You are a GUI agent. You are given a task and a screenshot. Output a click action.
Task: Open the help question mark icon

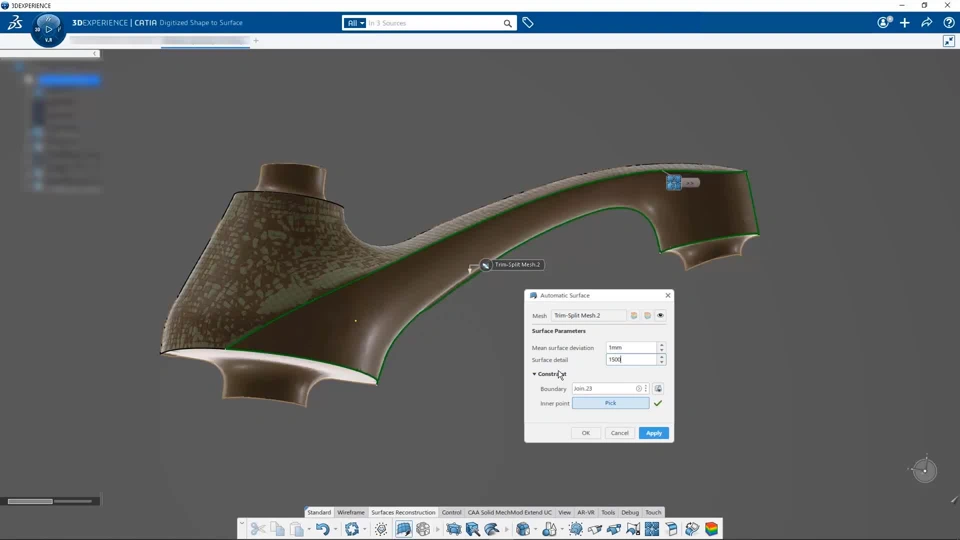click(948, 23)
